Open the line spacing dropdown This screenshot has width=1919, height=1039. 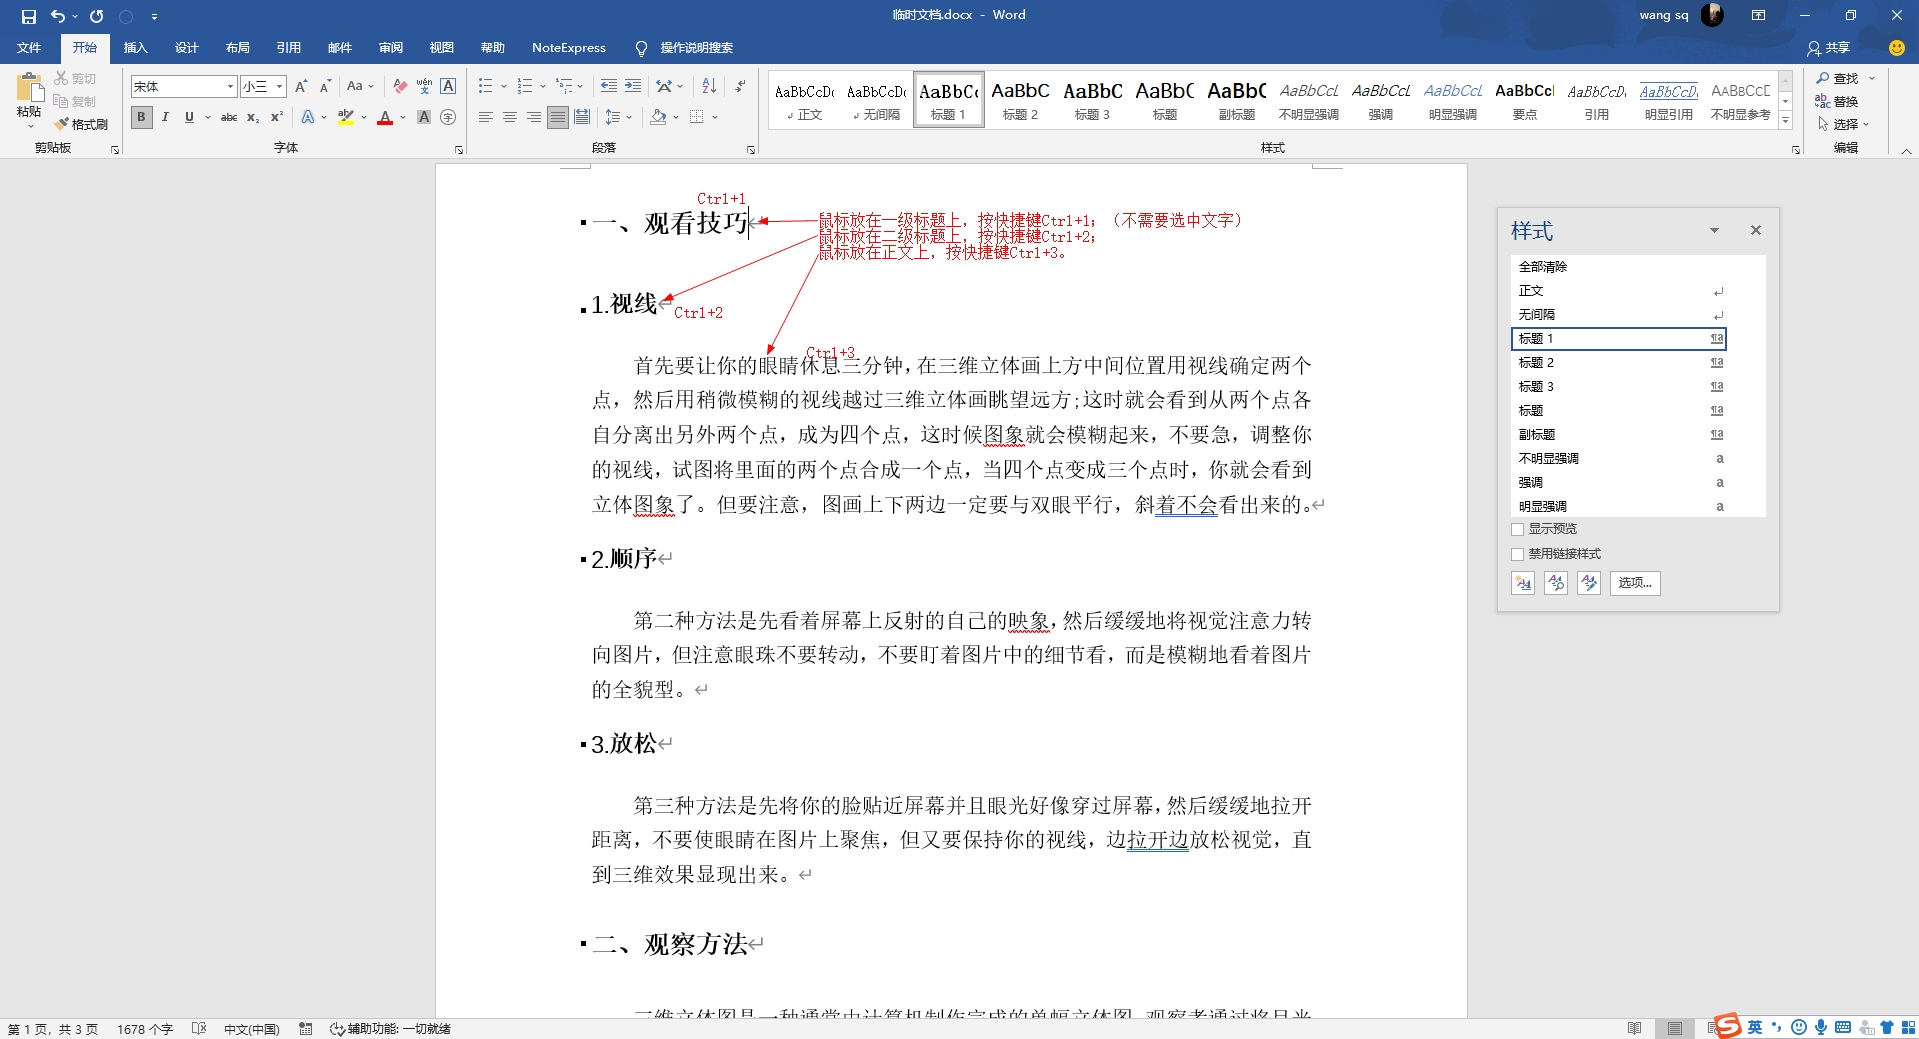point(619,117)
